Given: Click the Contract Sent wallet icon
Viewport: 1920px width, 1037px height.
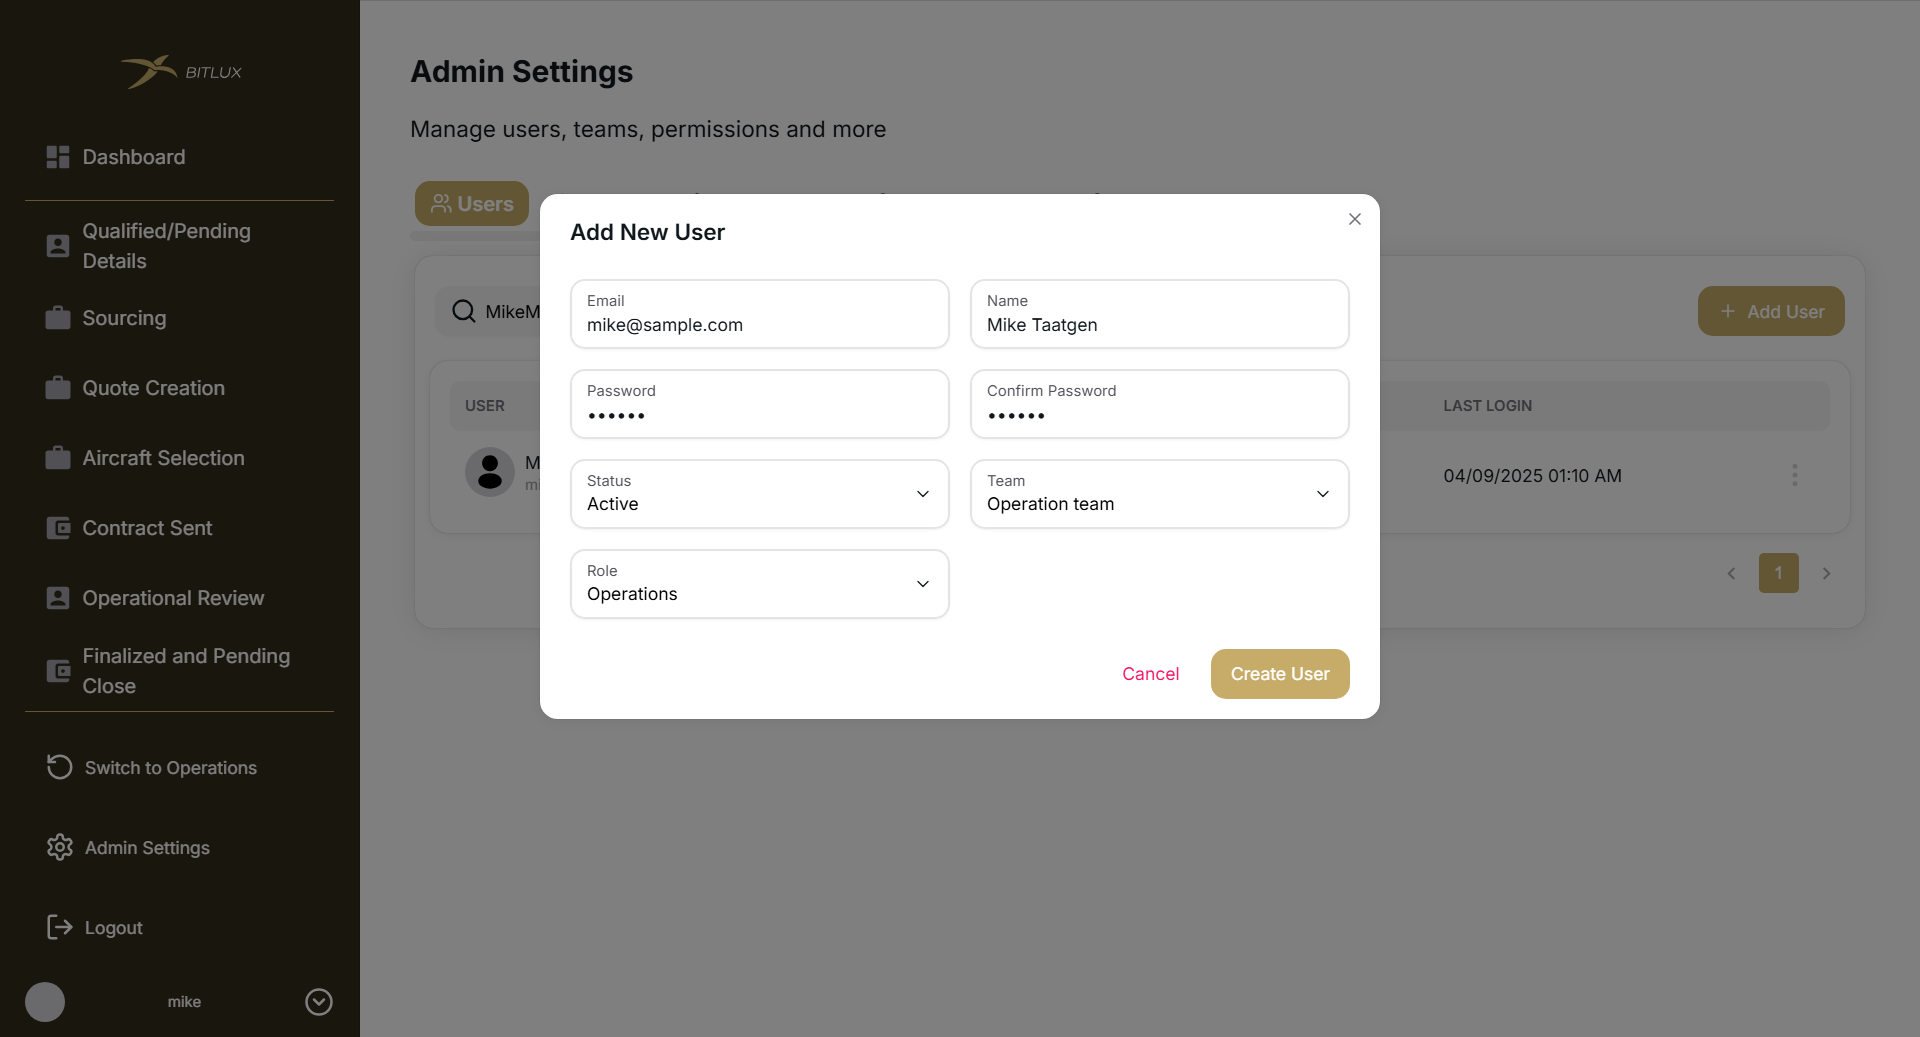Looking at the screenshot, I should 58,528.
